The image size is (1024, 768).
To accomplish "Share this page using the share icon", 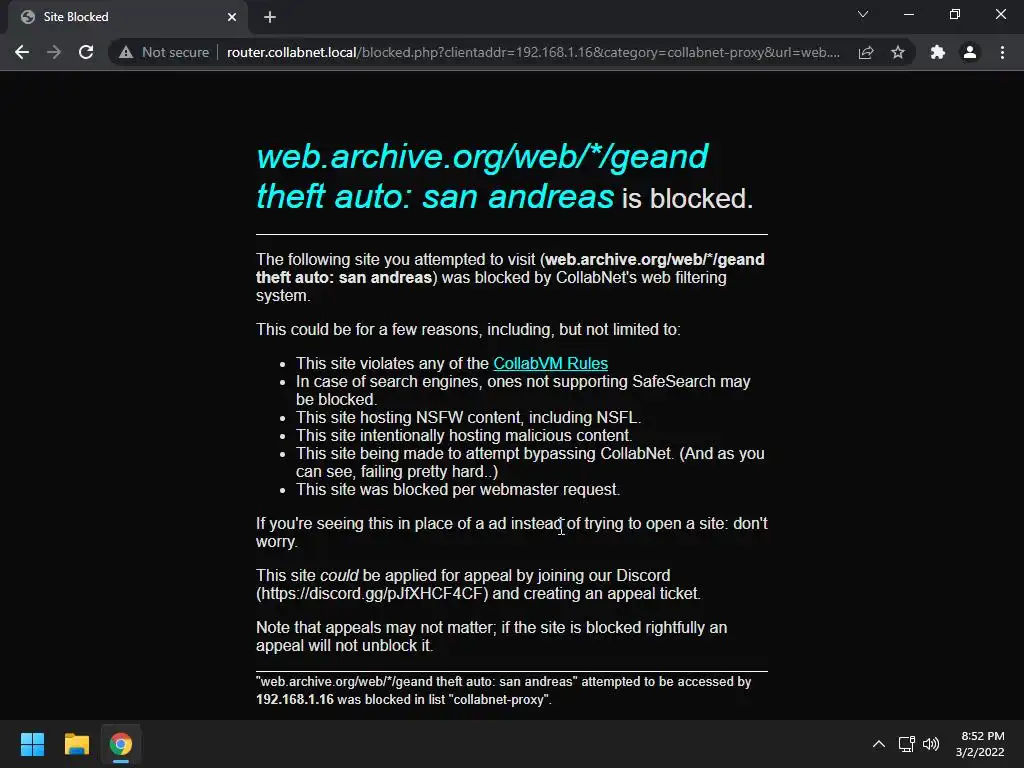I will point(866,52).
